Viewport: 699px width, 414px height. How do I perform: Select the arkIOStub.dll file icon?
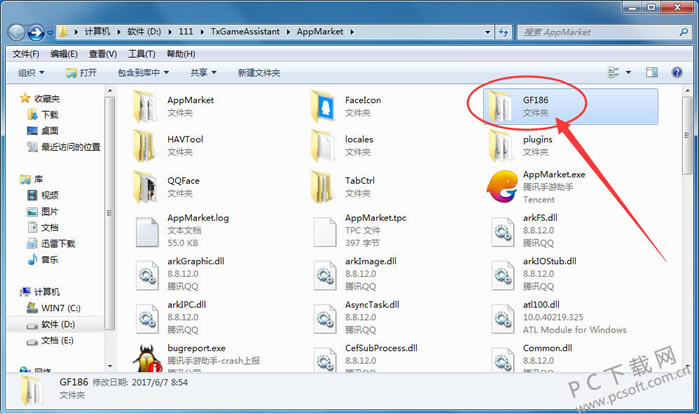tap(503, 275)
